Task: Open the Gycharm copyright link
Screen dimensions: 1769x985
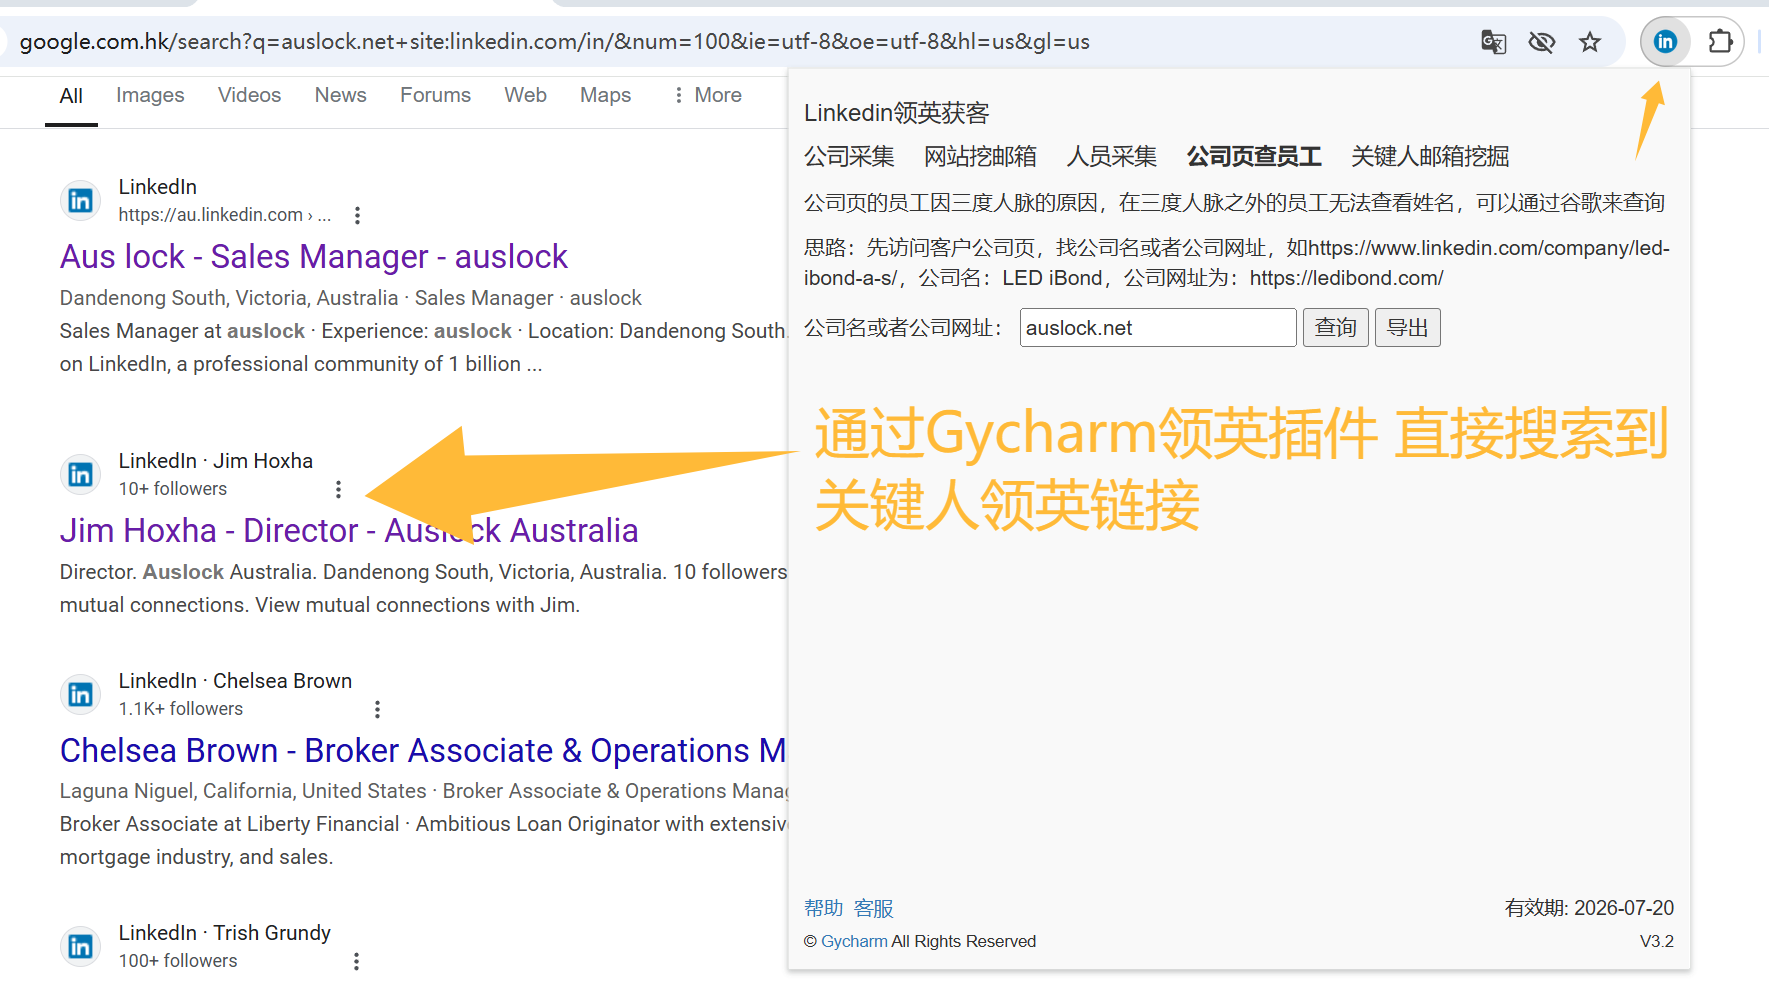Action: (x=854, y=941)
